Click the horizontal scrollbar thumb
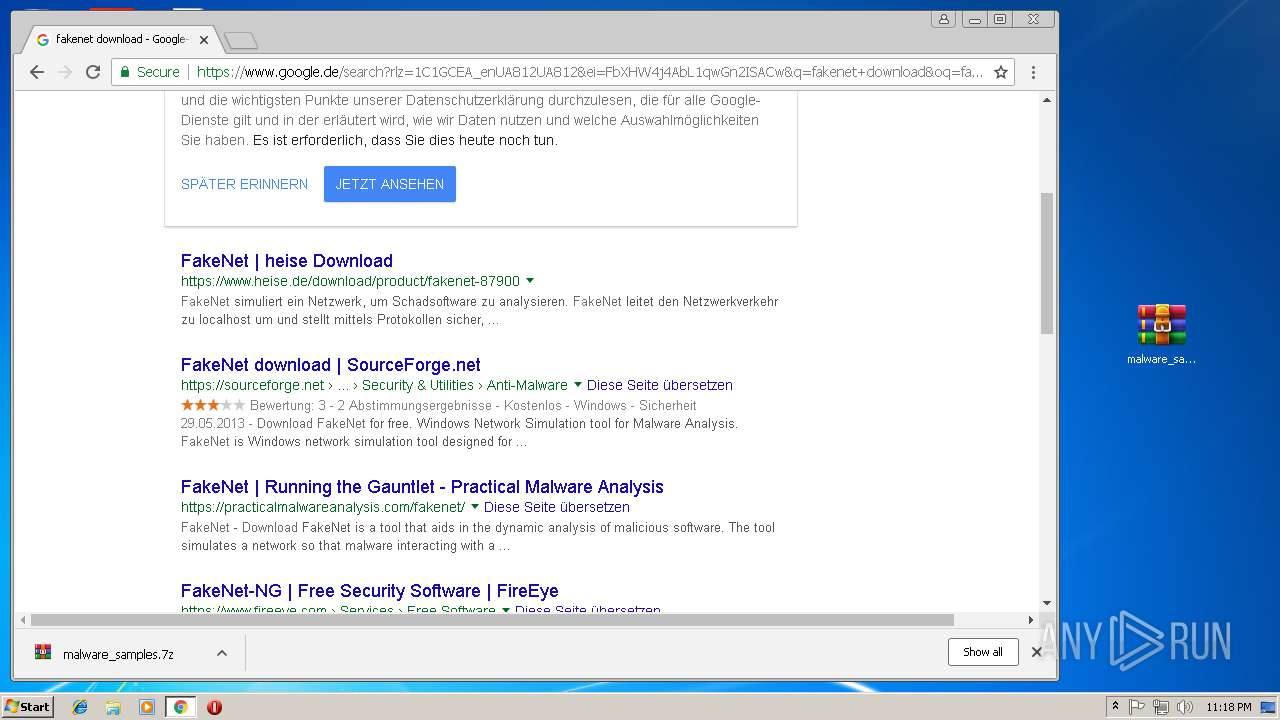The height and width of the screenshot is (720, 1280). point(492,620)
